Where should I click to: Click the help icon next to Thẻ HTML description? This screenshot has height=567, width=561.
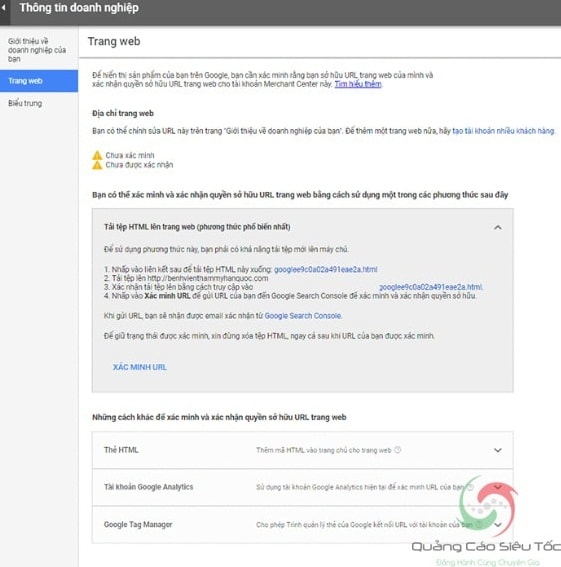pos(398,450)
